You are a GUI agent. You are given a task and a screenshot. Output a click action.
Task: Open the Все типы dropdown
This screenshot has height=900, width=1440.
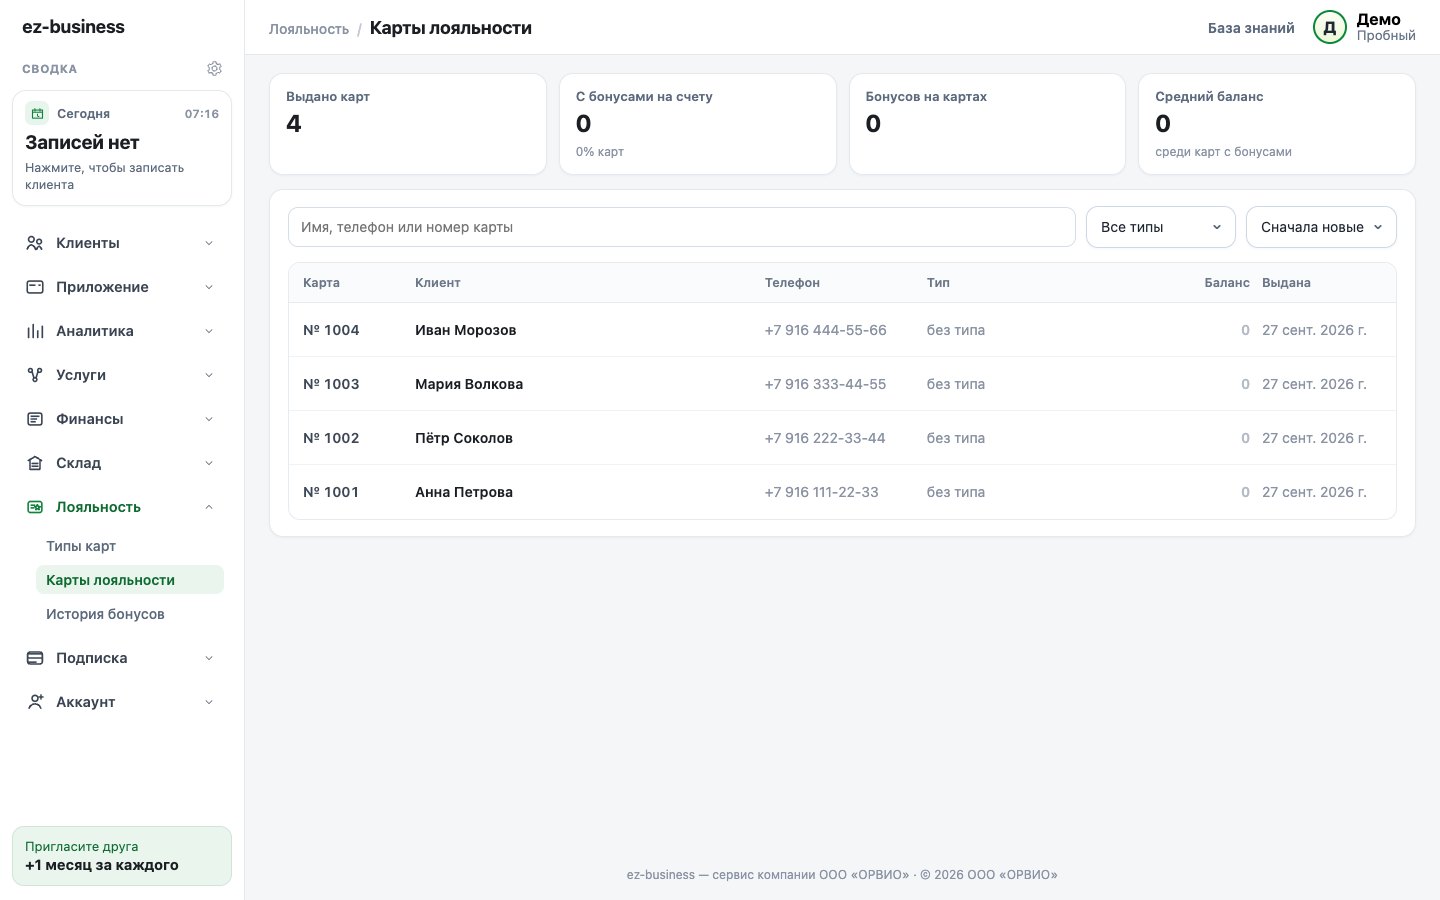[1161, 227]
